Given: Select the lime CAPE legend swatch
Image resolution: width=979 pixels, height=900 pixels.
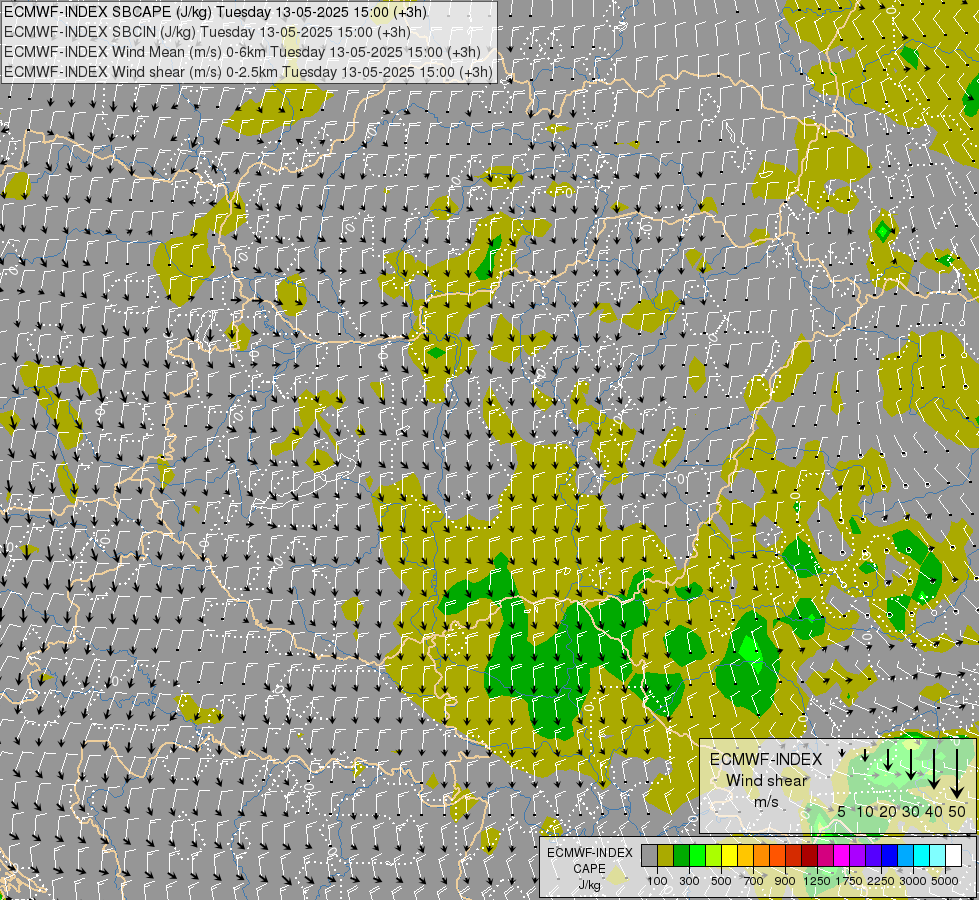Looking at the screenshot, I should pyautogui.click(x=714, y=856).
